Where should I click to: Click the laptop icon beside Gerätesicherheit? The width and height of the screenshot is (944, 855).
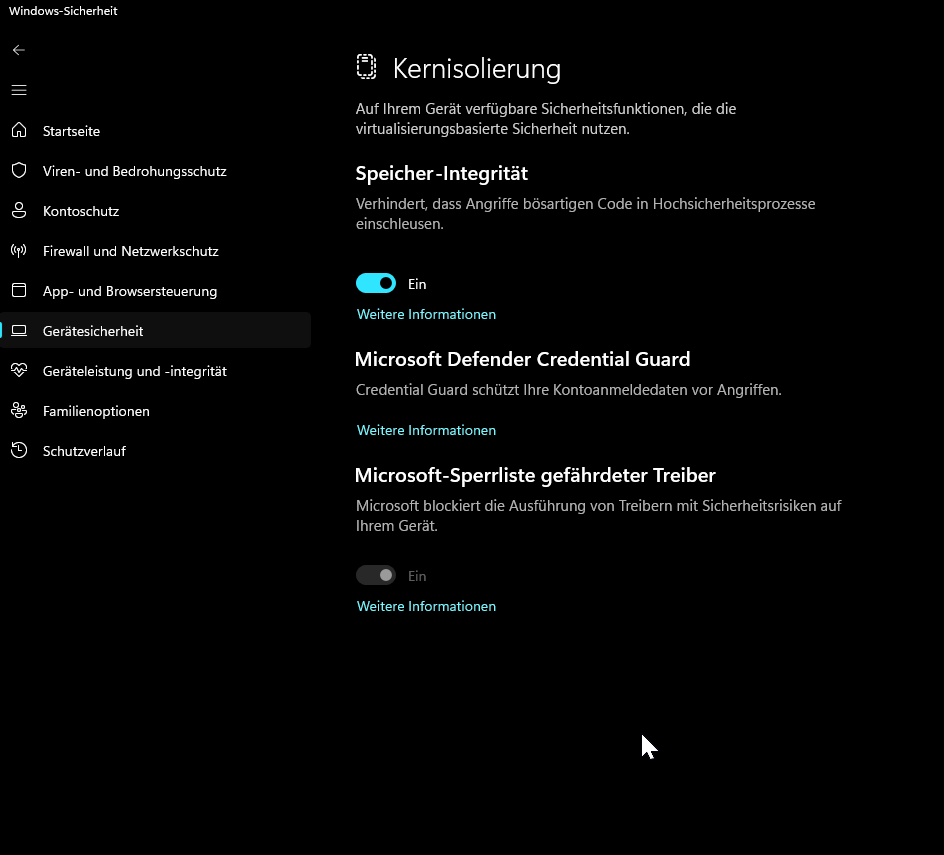pos(19,330)
